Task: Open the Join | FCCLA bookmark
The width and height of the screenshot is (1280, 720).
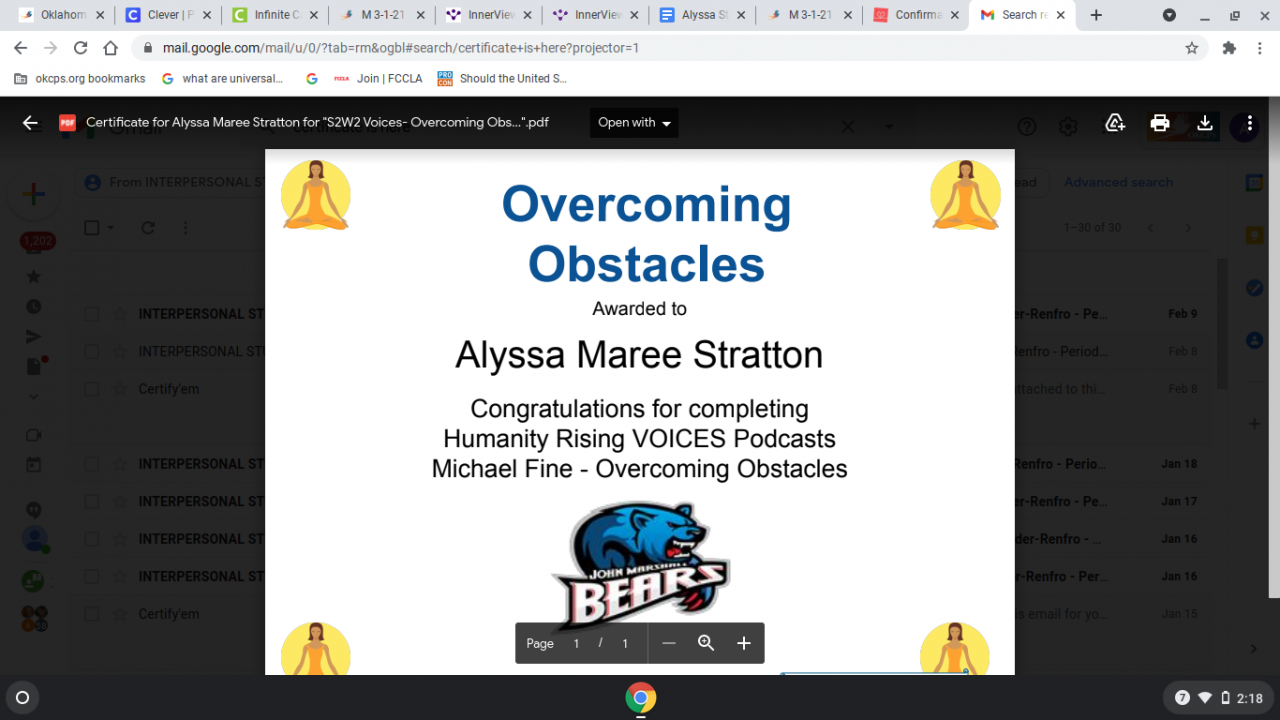Action: (x=378, y=78)
